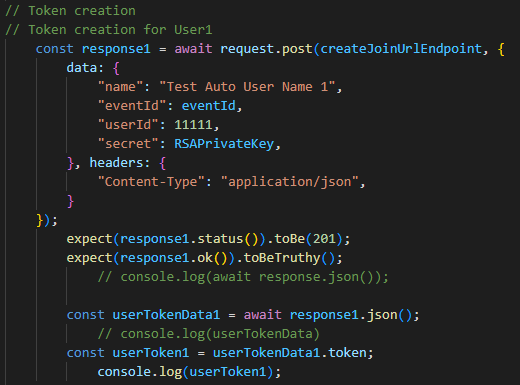This screenshot has width=520, height=385.
Task: Click userTokenData1 in its const declaration
Action: point(166,315)
